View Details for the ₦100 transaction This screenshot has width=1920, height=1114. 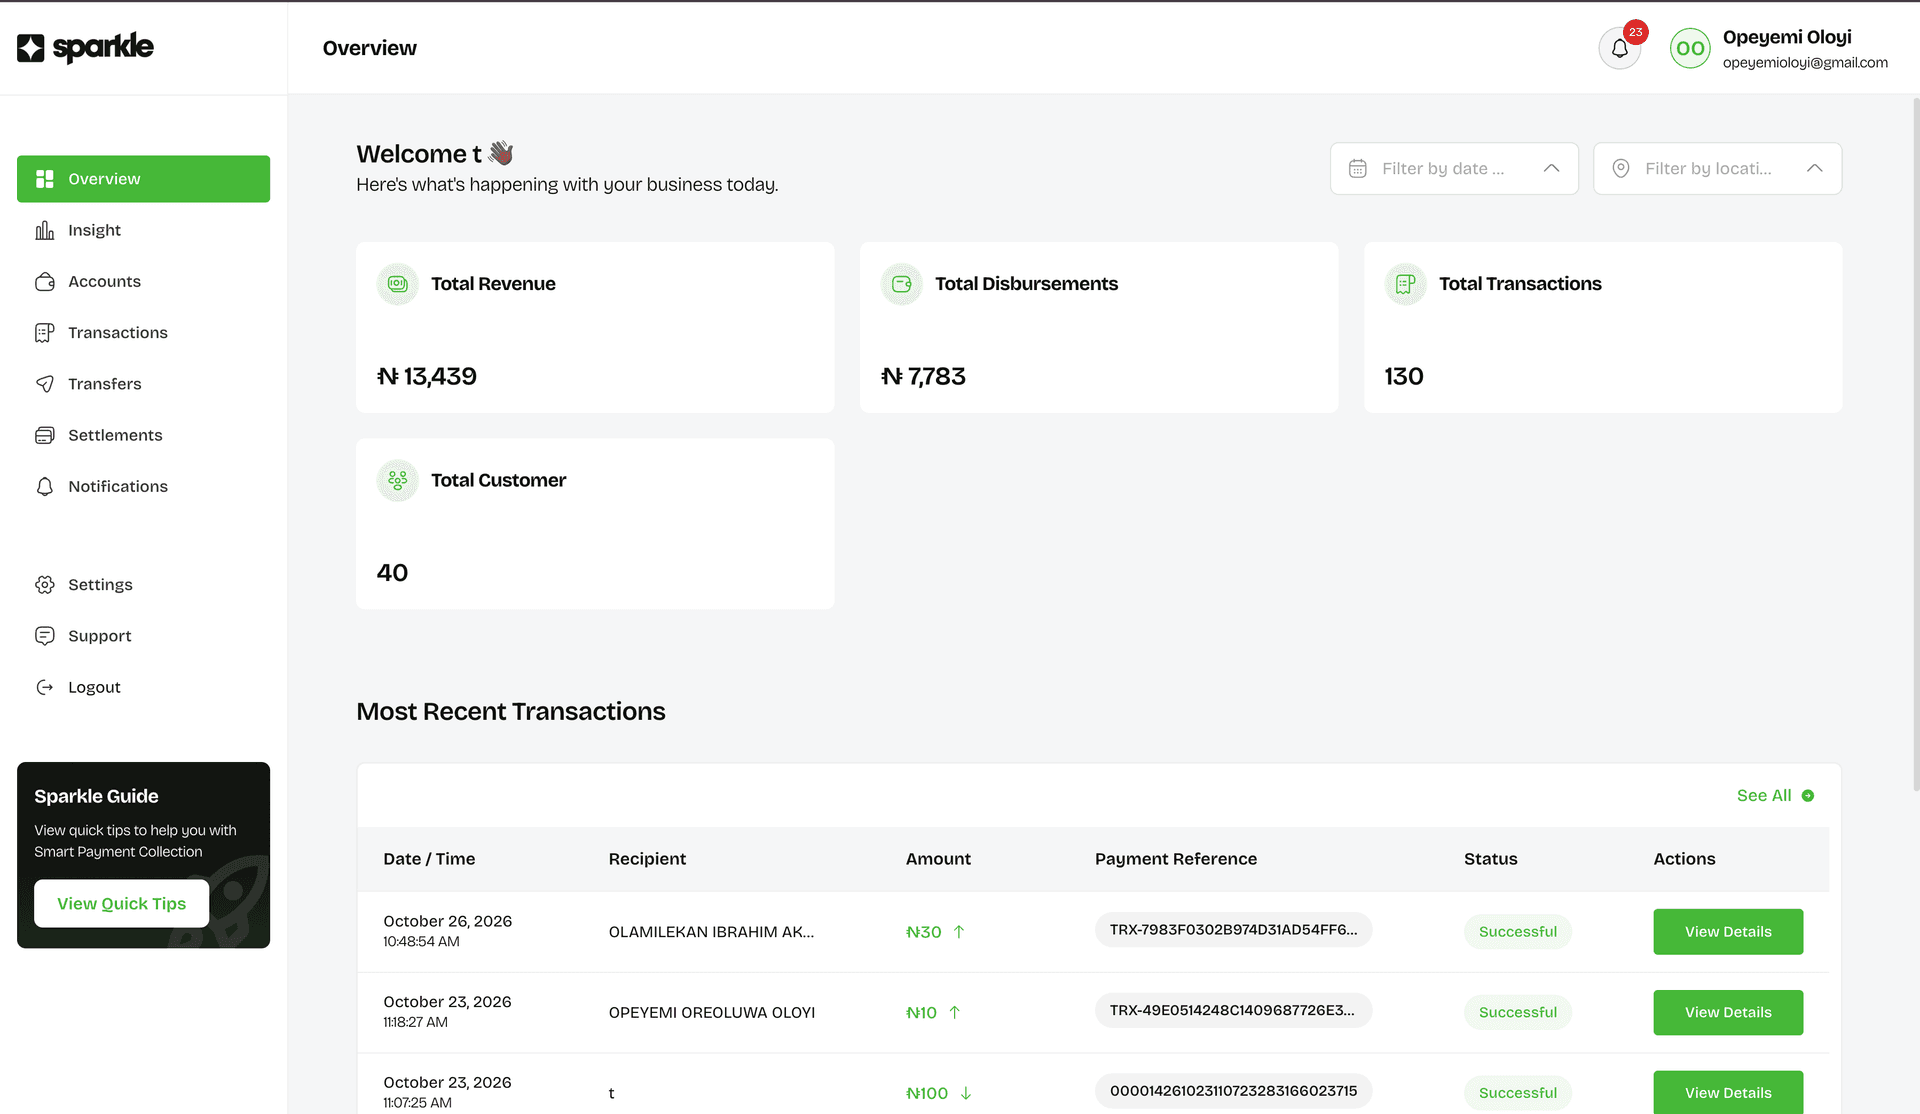1727,1092
